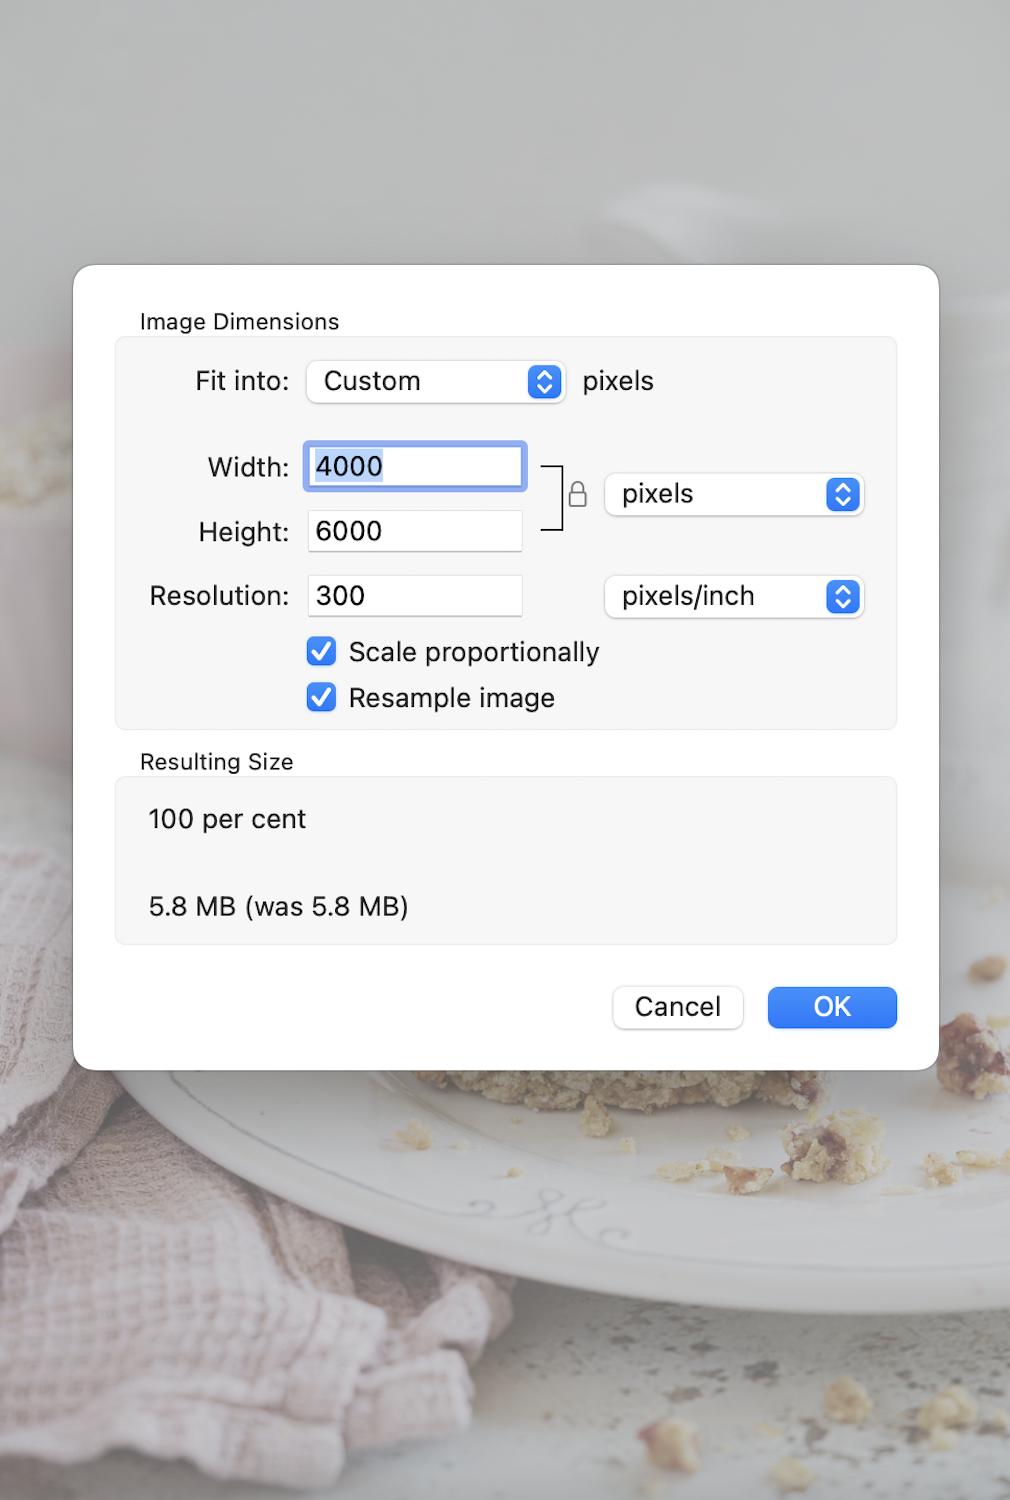Click the Scale proportionally checkmark icon
Screen dimensions: 1010x1500
321,651
